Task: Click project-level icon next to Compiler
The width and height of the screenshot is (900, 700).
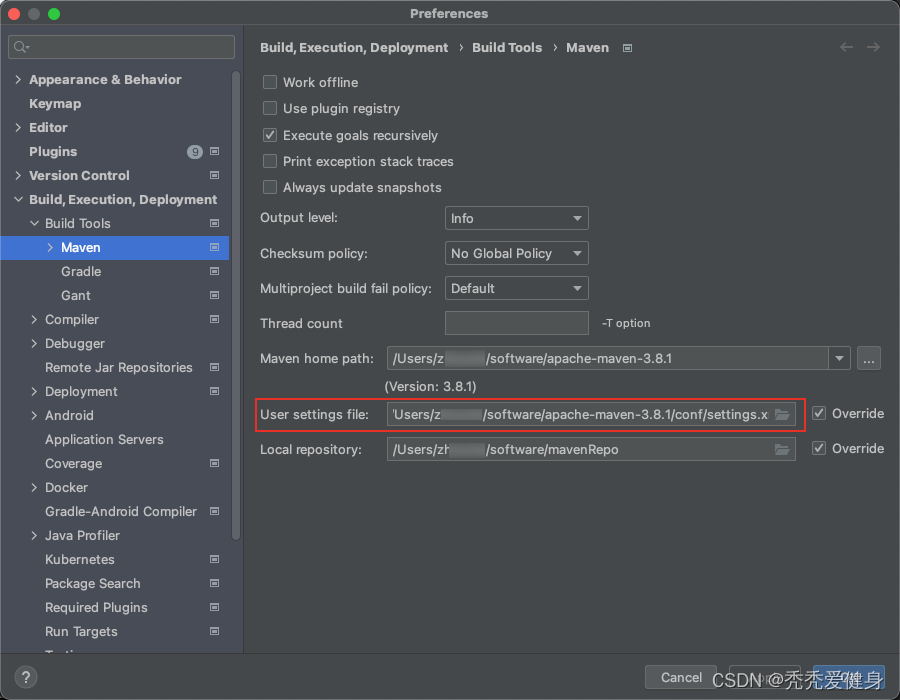Action: point(215,320)
